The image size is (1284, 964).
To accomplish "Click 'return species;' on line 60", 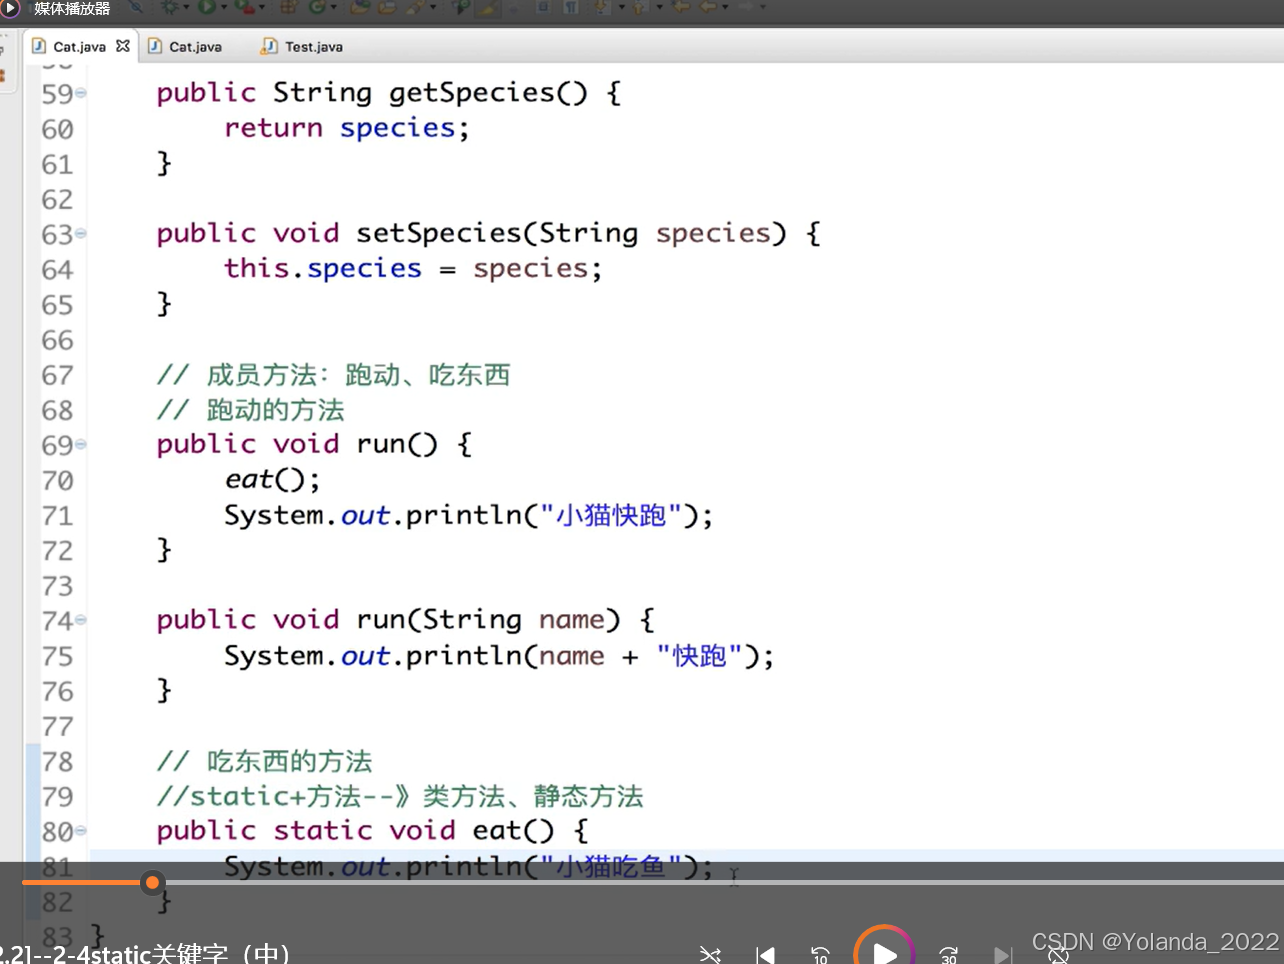I will [346, 128].
